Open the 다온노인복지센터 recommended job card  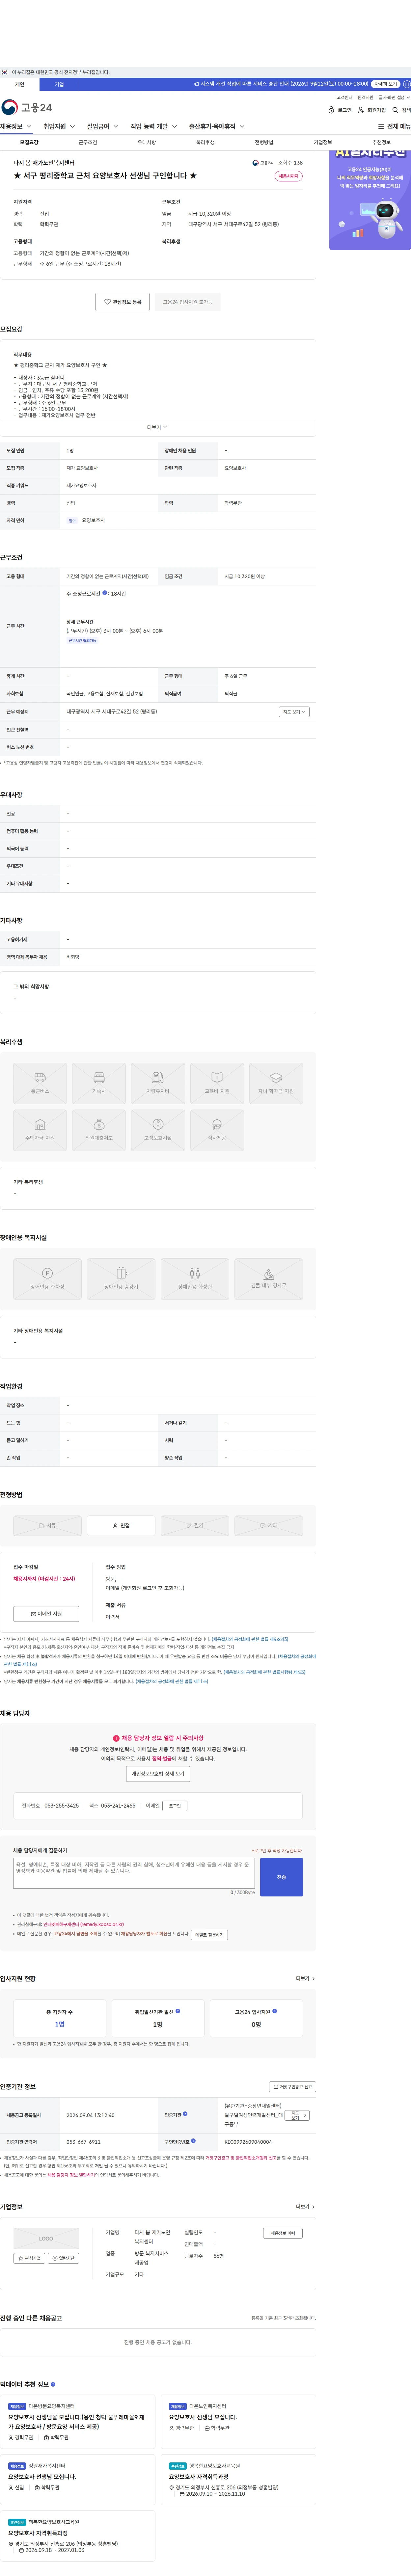[x=238, y=2422]
